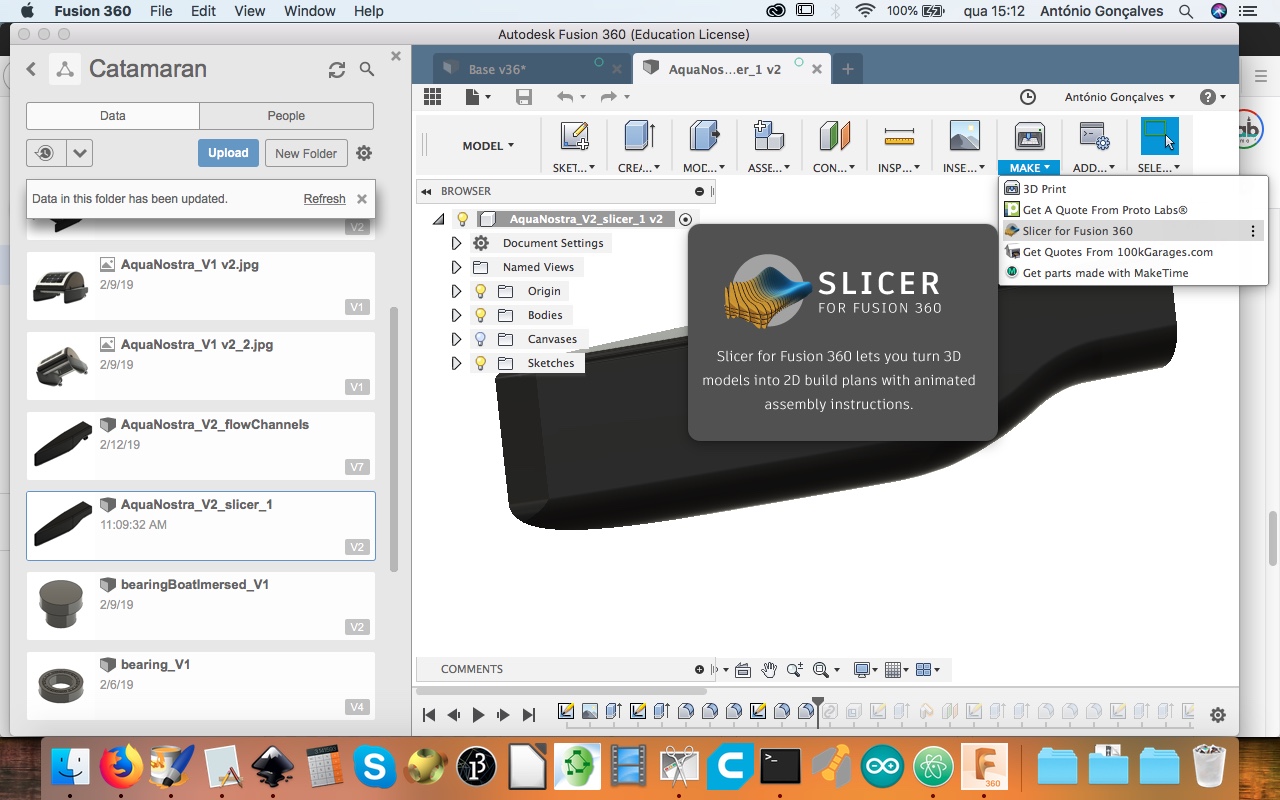The height and width of the screenshot is (800, 1280).
Task: Go back from Catamaran project
Action: (31, 69)
